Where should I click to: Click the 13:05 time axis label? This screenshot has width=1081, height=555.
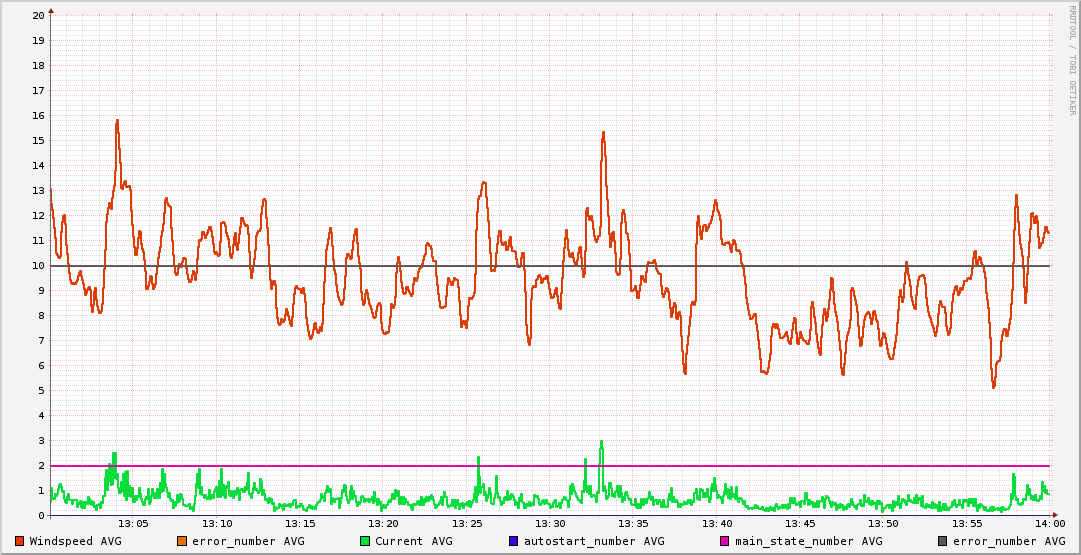click(134, 524)
